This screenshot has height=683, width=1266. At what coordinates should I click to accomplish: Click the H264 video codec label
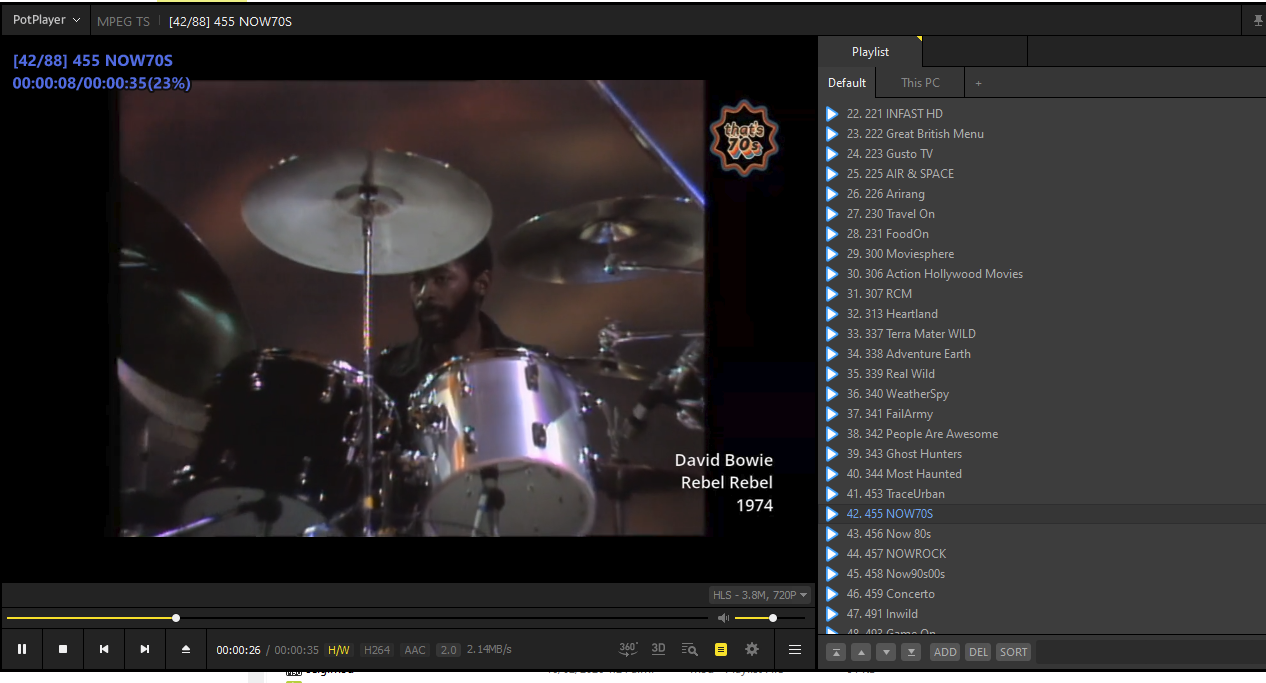pyautogui.click(x=377, y=650)
